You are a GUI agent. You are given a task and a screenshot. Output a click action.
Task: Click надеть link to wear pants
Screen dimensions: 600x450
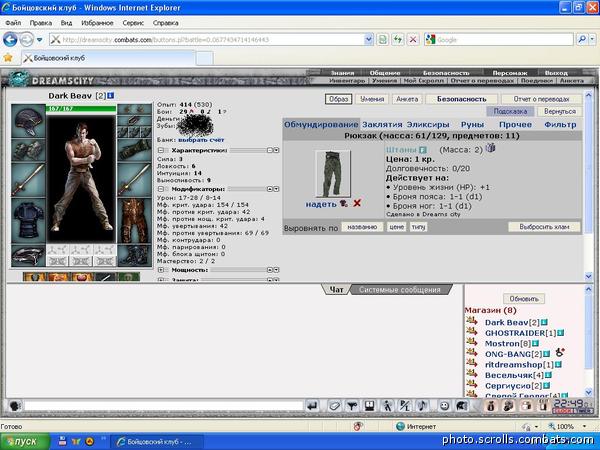[321, 204]
